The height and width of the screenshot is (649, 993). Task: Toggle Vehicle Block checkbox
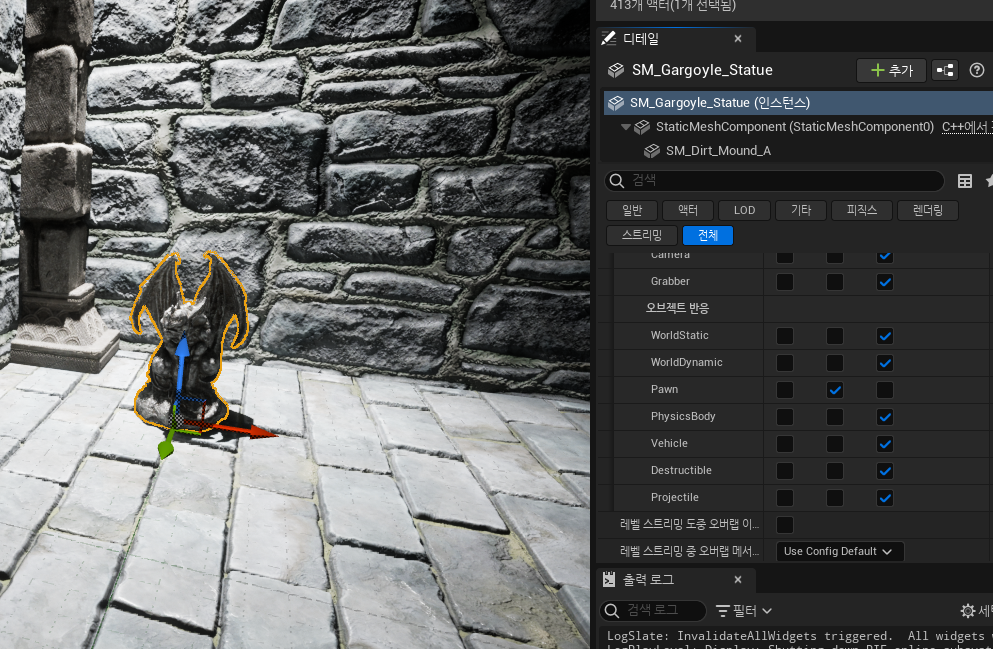coord(885,444)
